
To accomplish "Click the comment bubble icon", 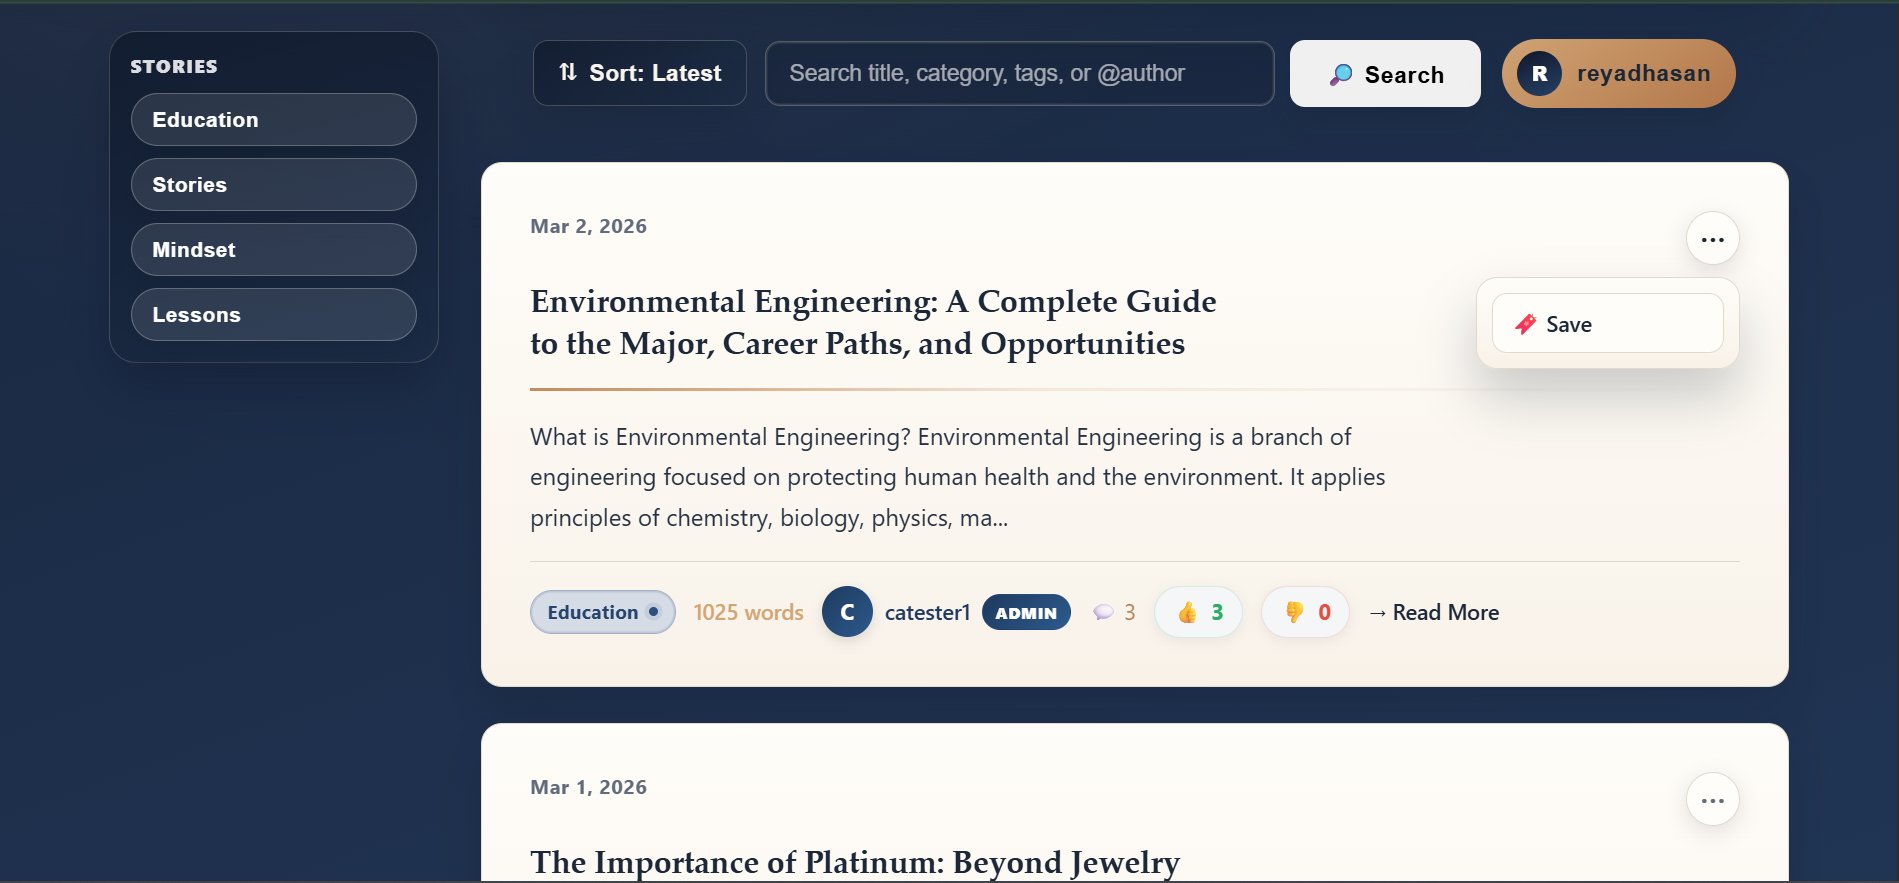I will [1103, 612].
